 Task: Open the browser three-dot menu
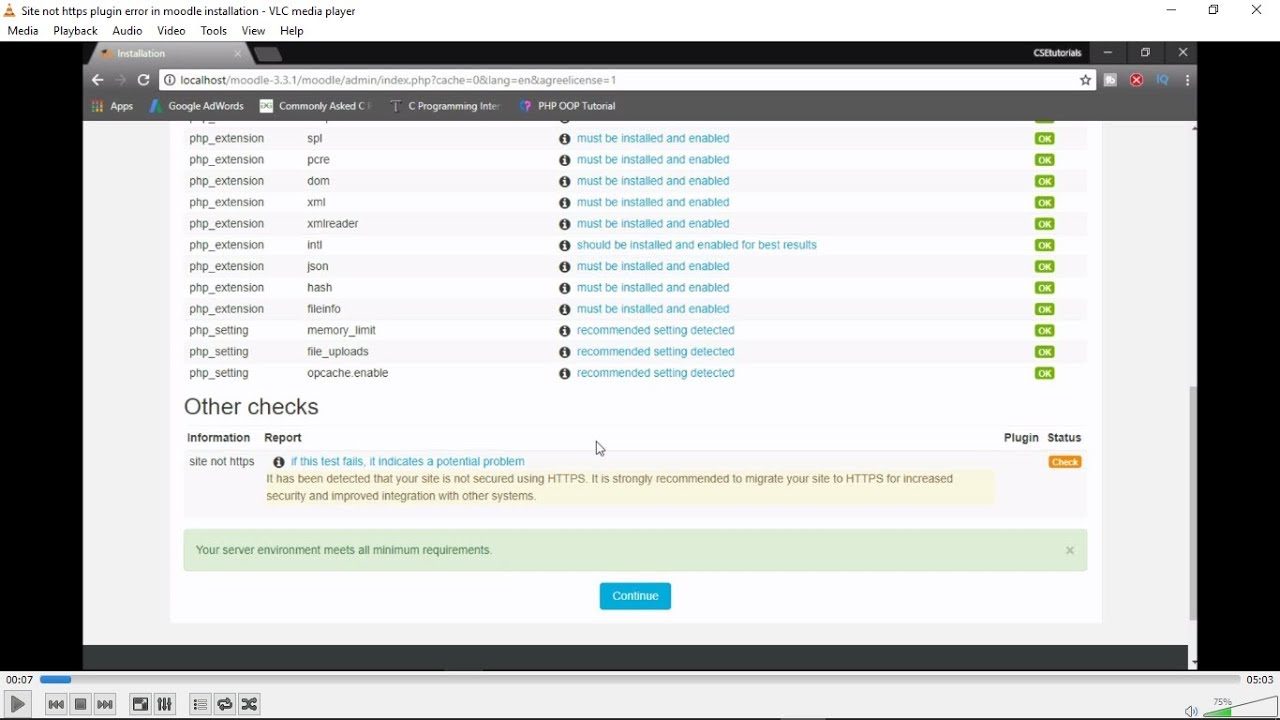tap(1188, 80)
